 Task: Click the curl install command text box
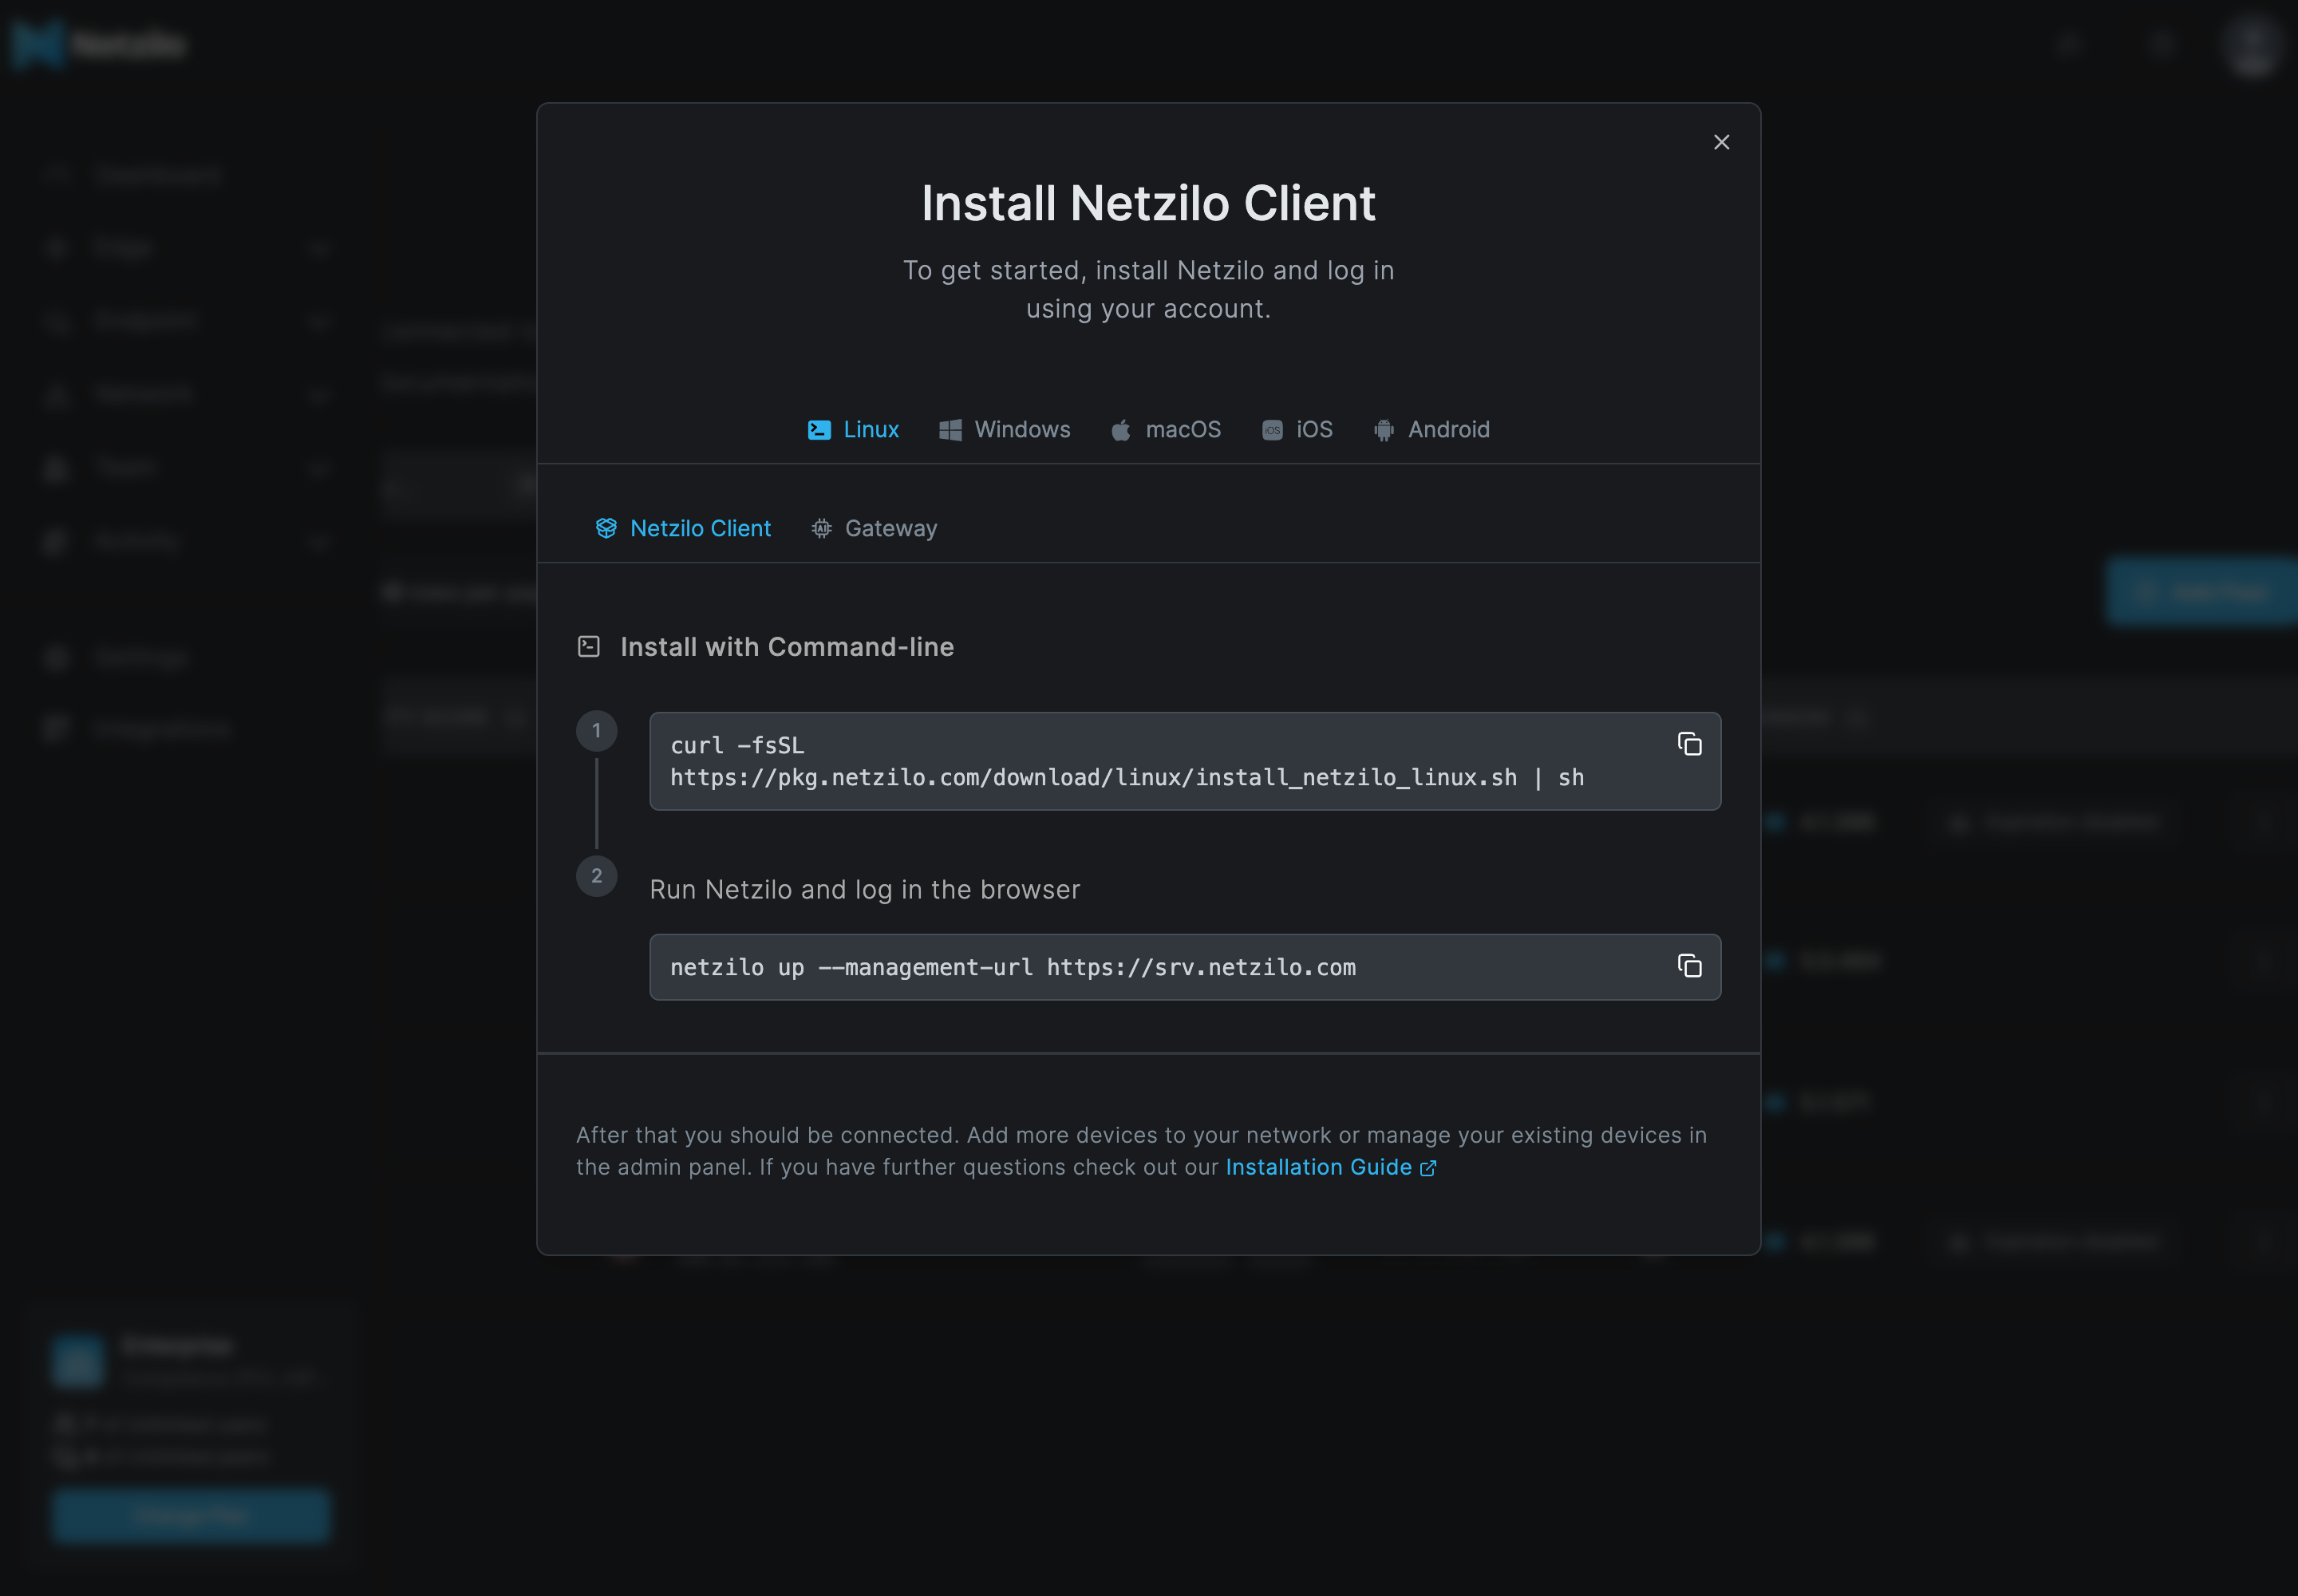pos(1185,761)
